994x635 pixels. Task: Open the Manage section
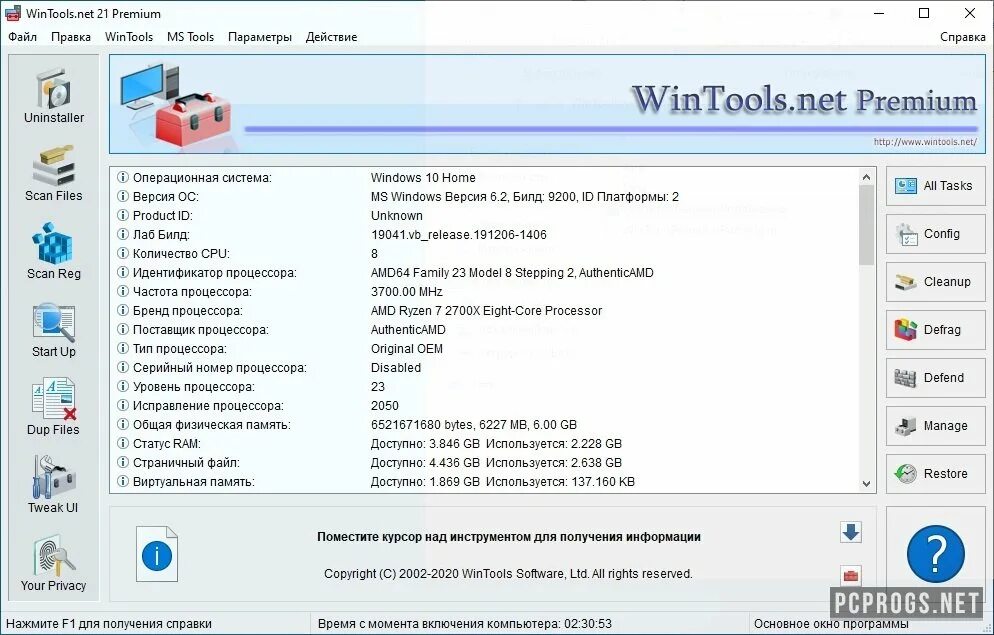pyautogui.click(x=935, y=426)
